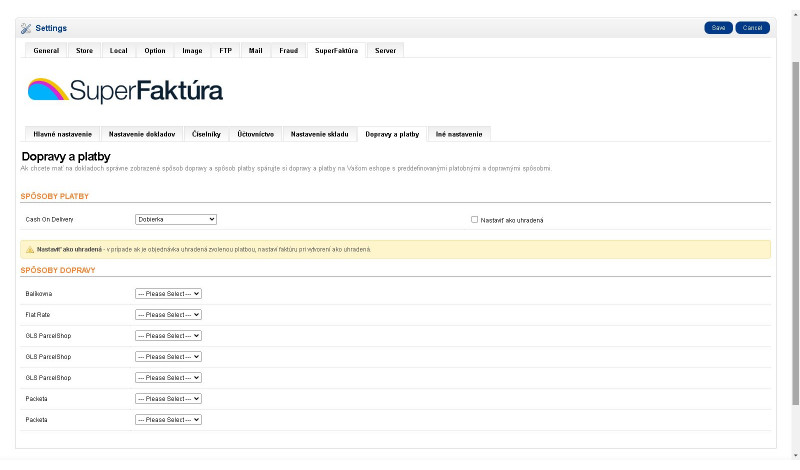800x470 pixels.
Task: Open the Image tab
Action: pos(192,51)
